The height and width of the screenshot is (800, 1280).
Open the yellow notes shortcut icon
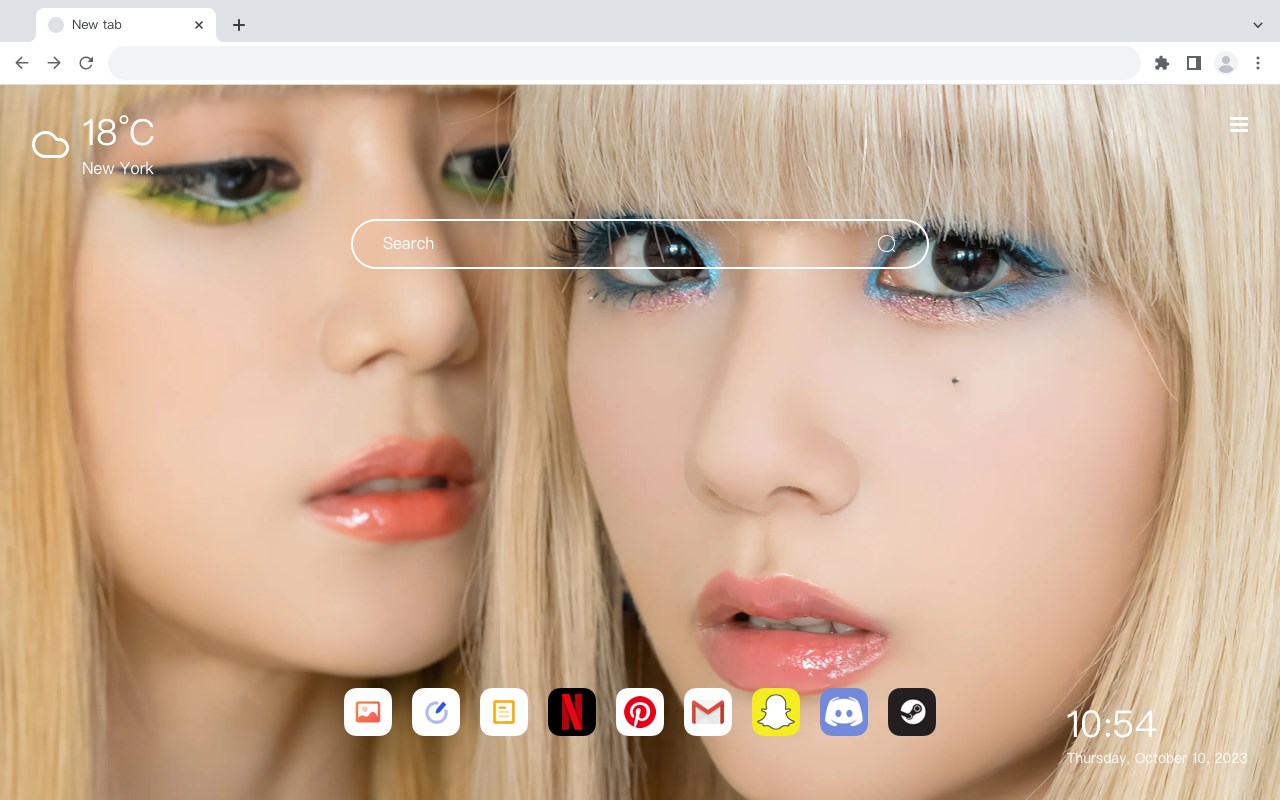504,712
